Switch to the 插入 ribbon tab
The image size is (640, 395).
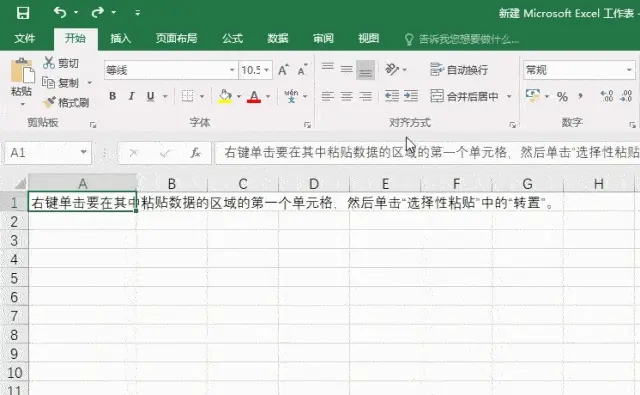[x=120, y=38]
